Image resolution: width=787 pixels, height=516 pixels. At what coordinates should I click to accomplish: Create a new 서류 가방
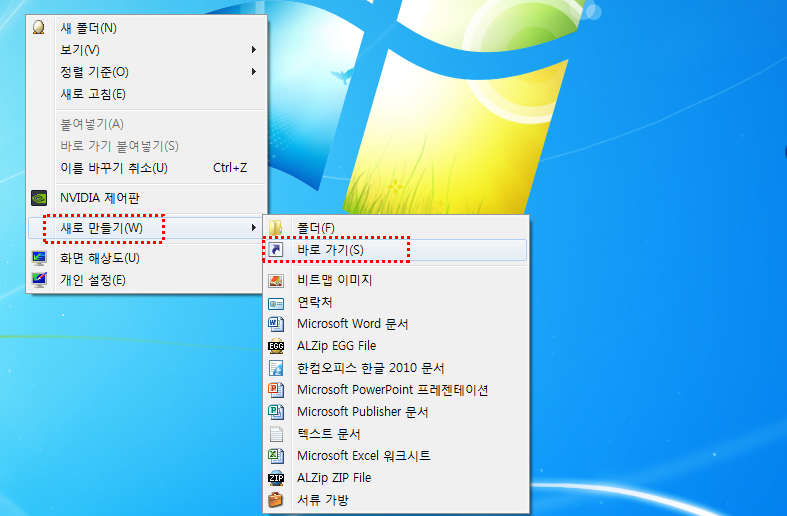(396, 500)
